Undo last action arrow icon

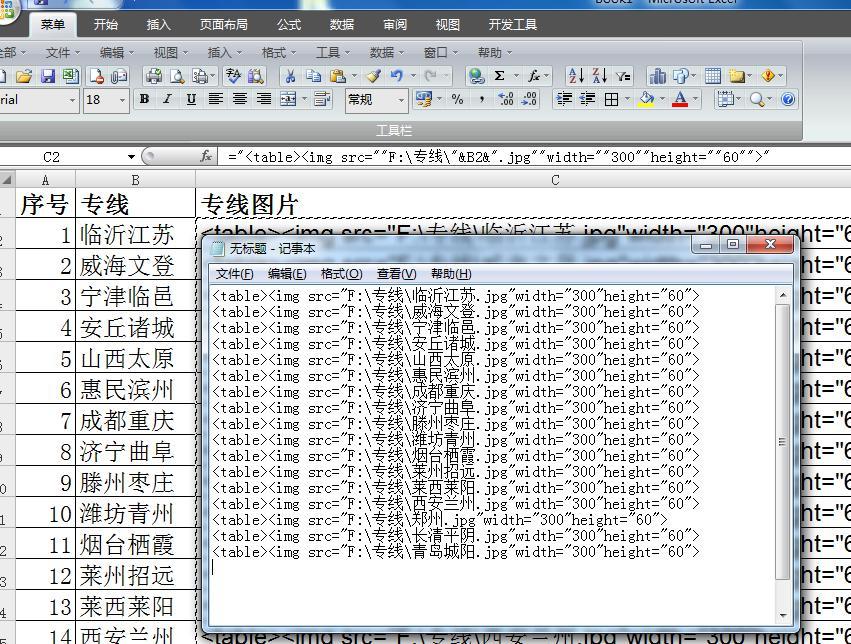(397, 76)
